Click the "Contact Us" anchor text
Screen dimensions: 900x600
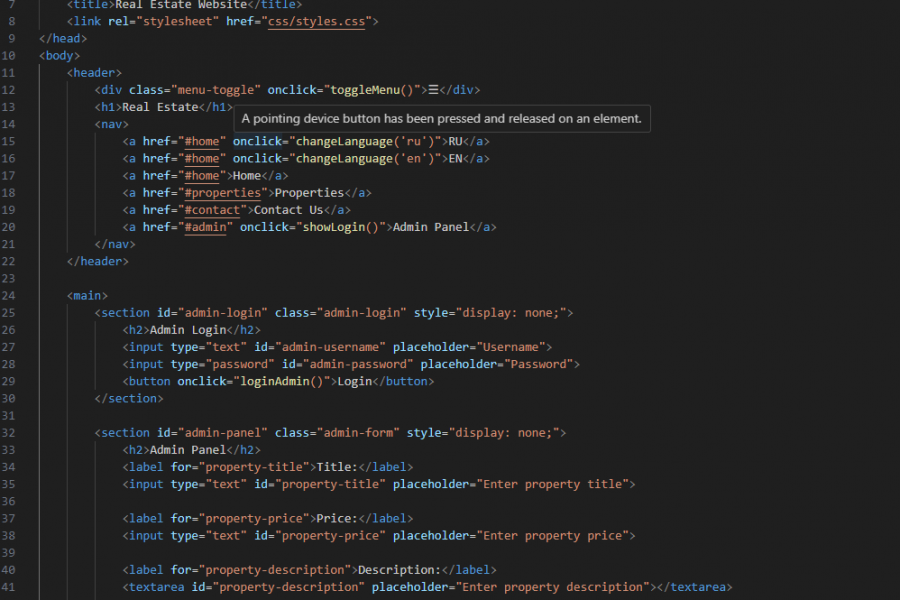tap(289, 210)
